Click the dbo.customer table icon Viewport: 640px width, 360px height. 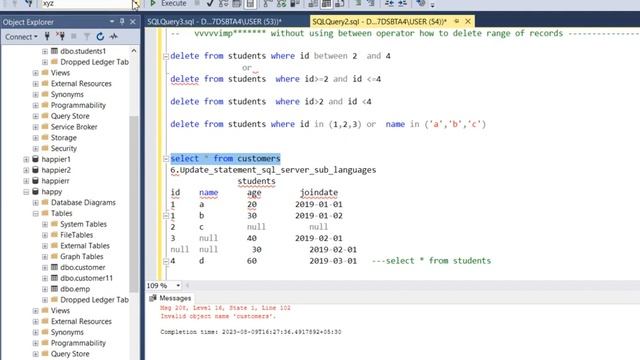click(x=54, y=267)
